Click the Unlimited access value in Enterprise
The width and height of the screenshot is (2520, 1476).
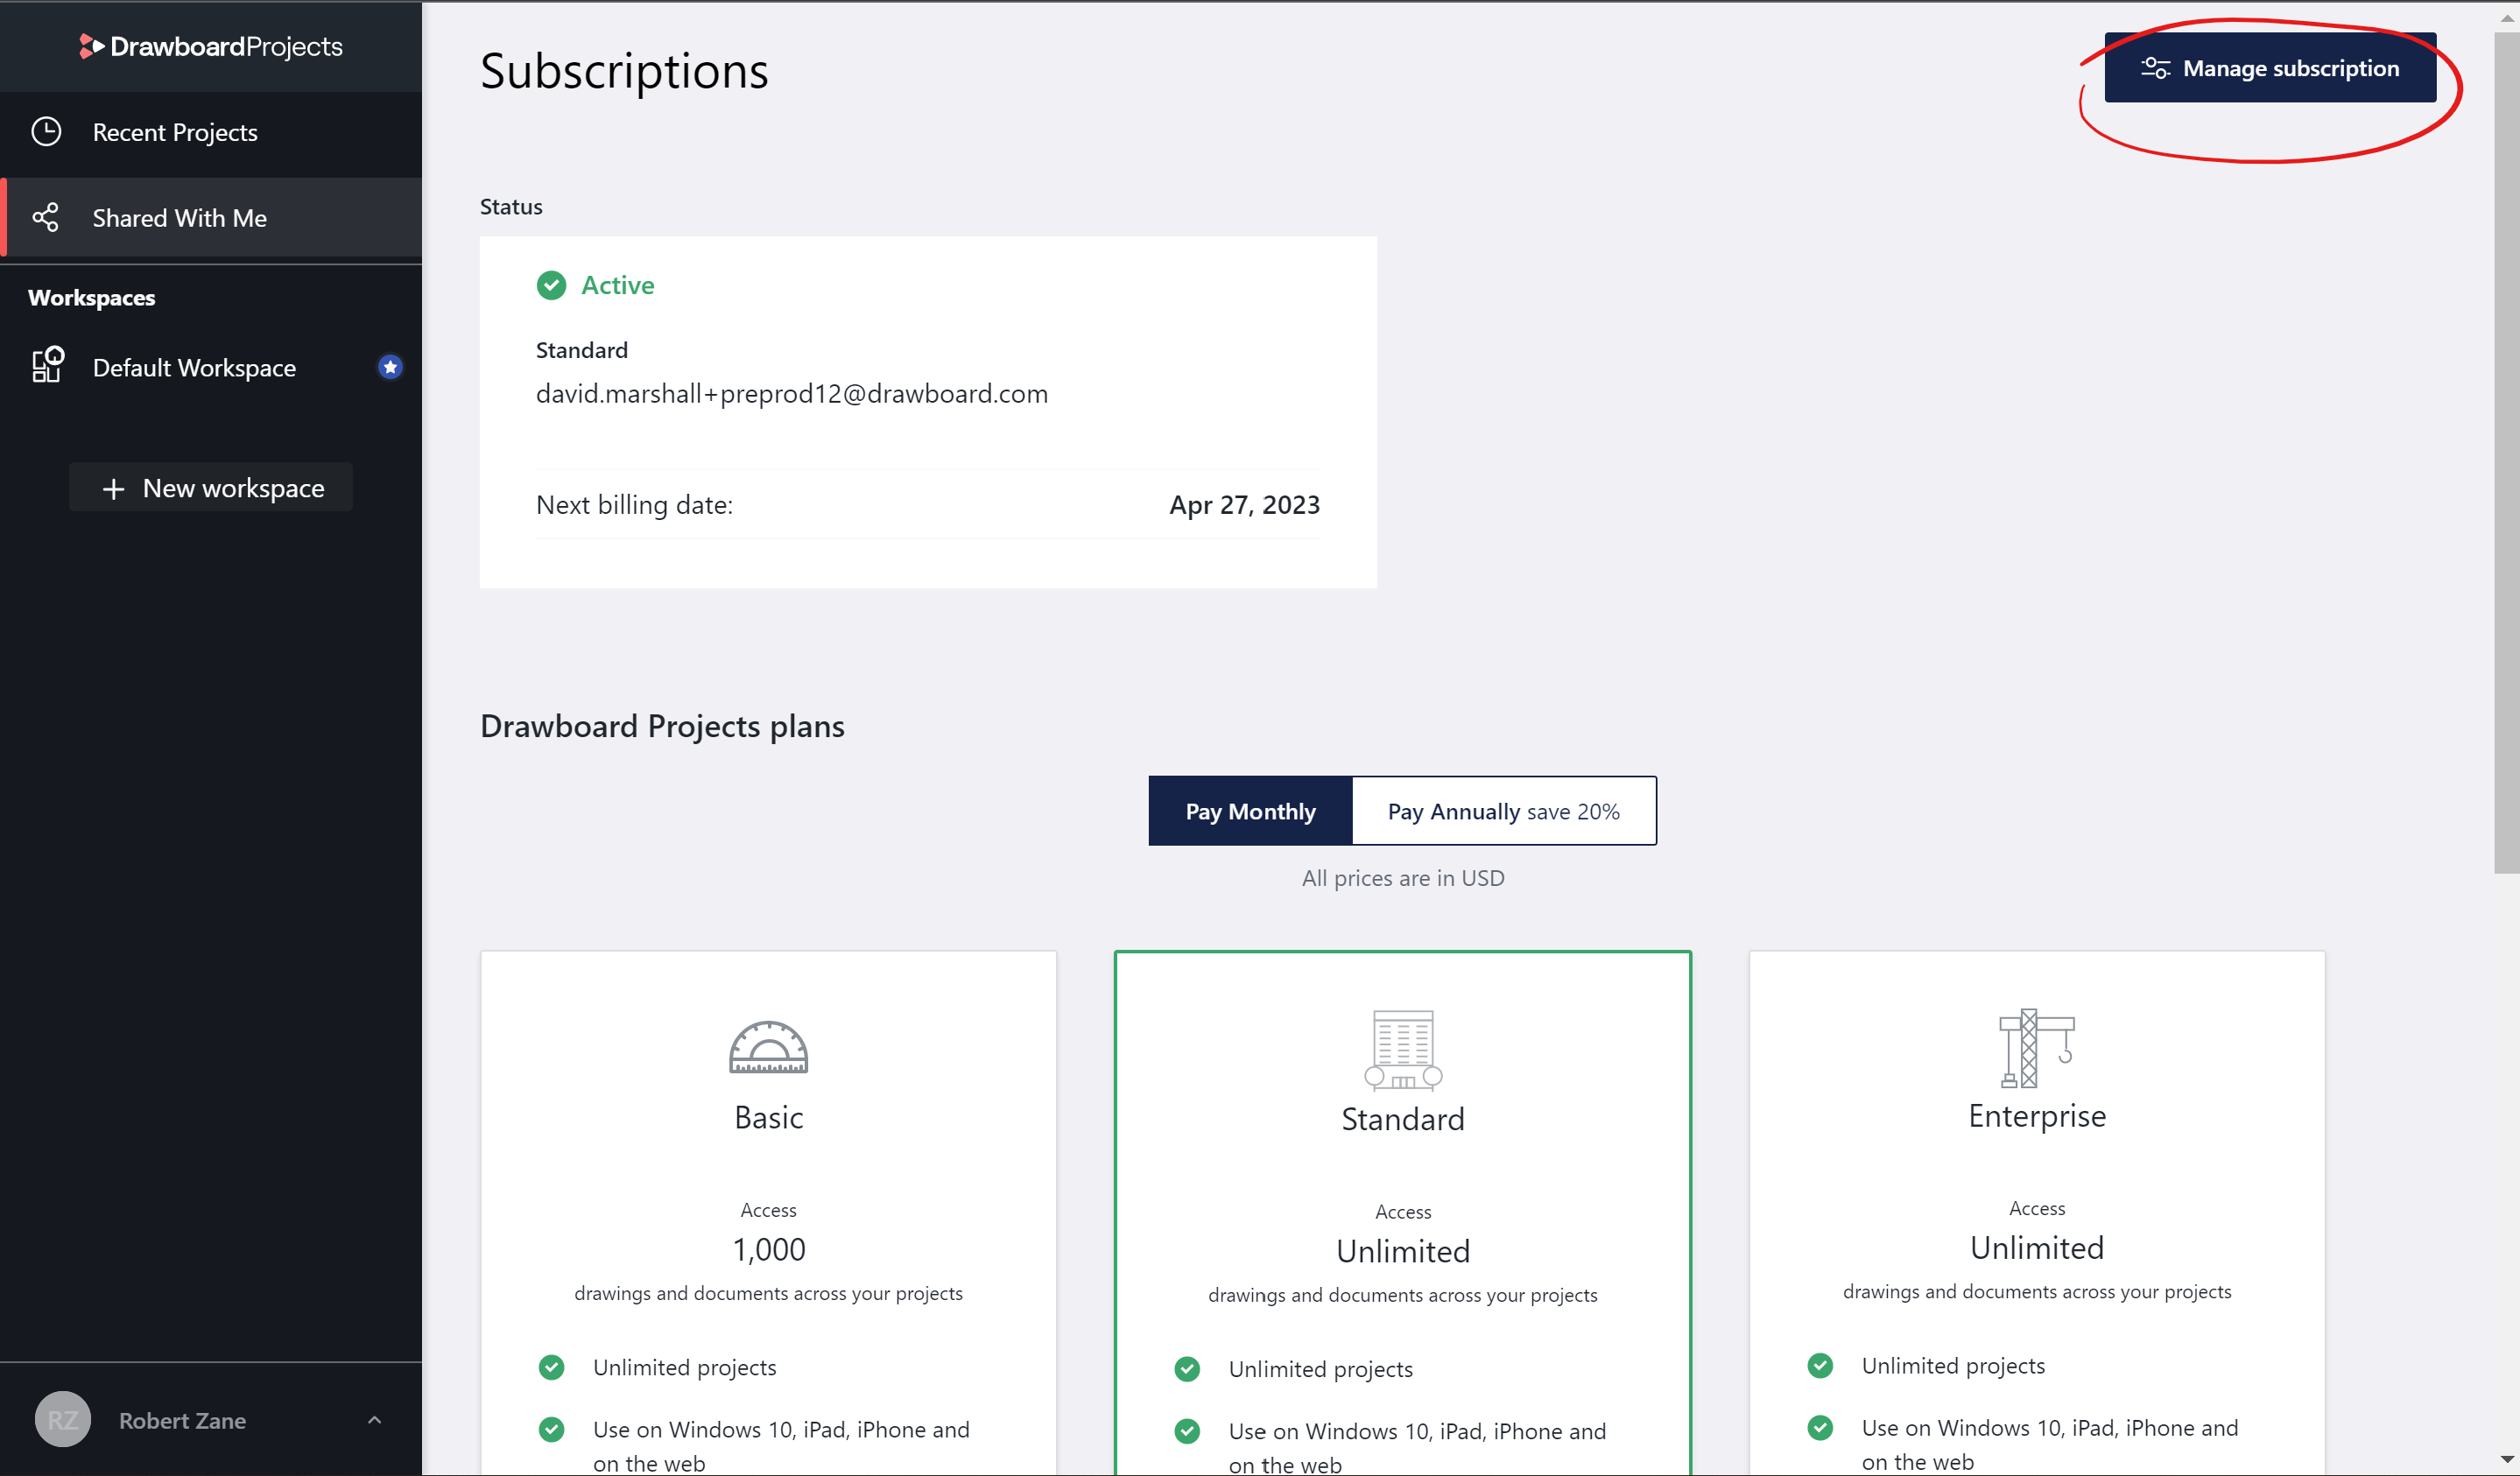2037,1248
